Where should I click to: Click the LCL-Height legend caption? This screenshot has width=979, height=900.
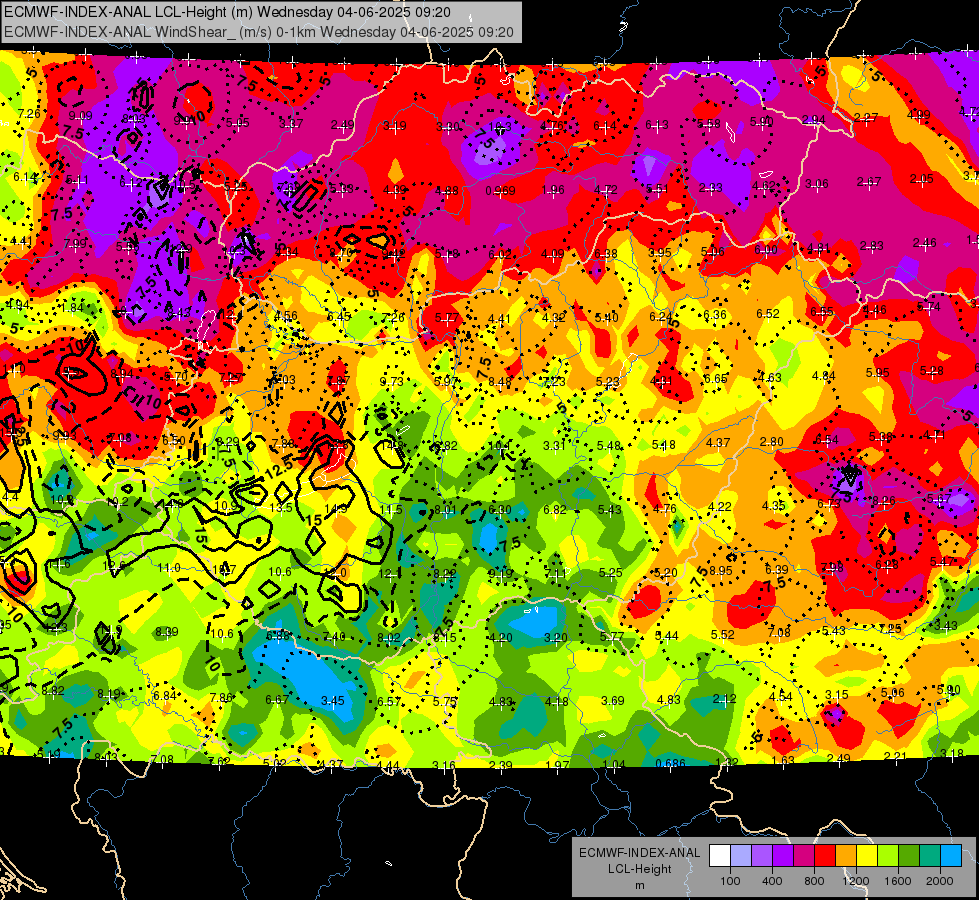pos(639,869)
